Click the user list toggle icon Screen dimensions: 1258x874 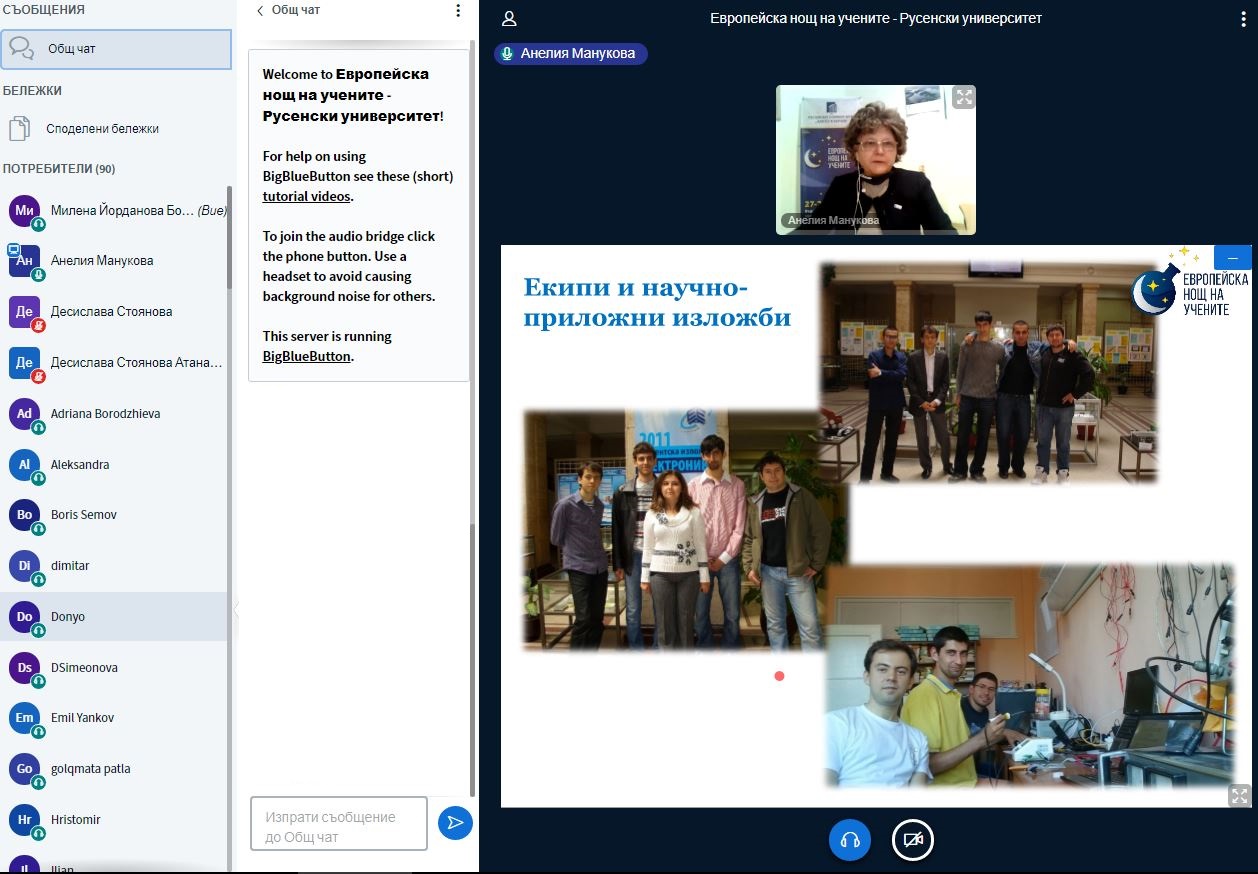tap(509, 19)
